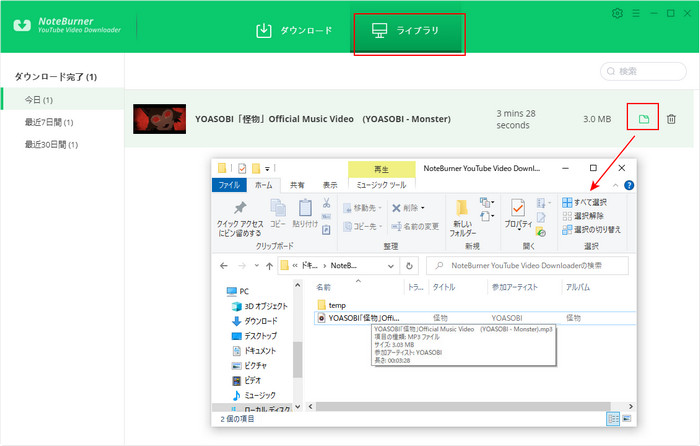Open recent locations dropdown
This screenshot has width=700, height=446.
(x=256, y=266)
